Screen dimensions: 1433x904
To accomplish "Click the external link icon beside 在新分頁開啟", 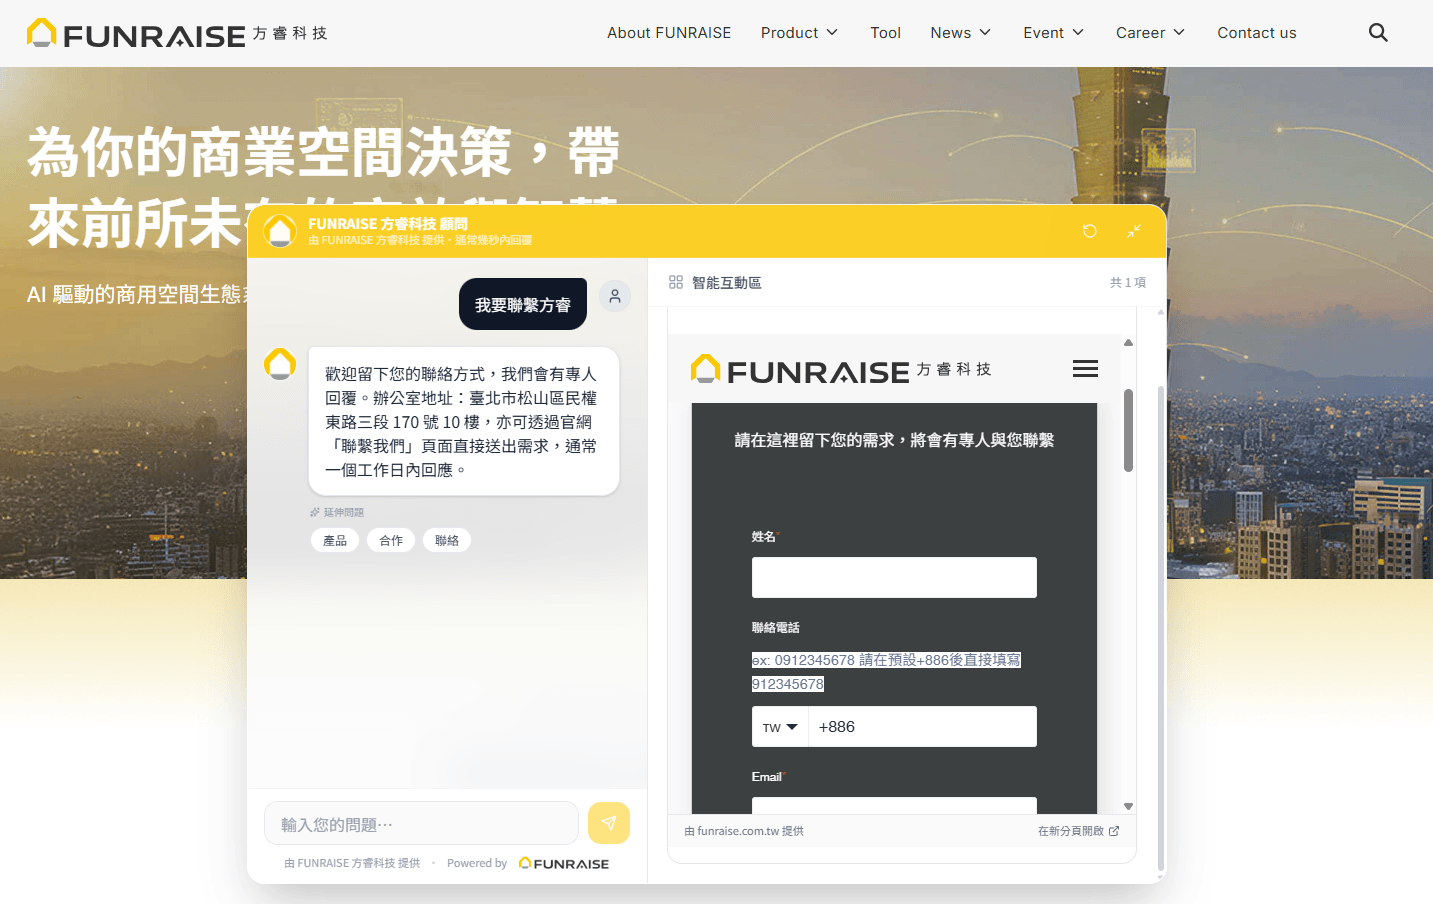I will coord(1114,831).
